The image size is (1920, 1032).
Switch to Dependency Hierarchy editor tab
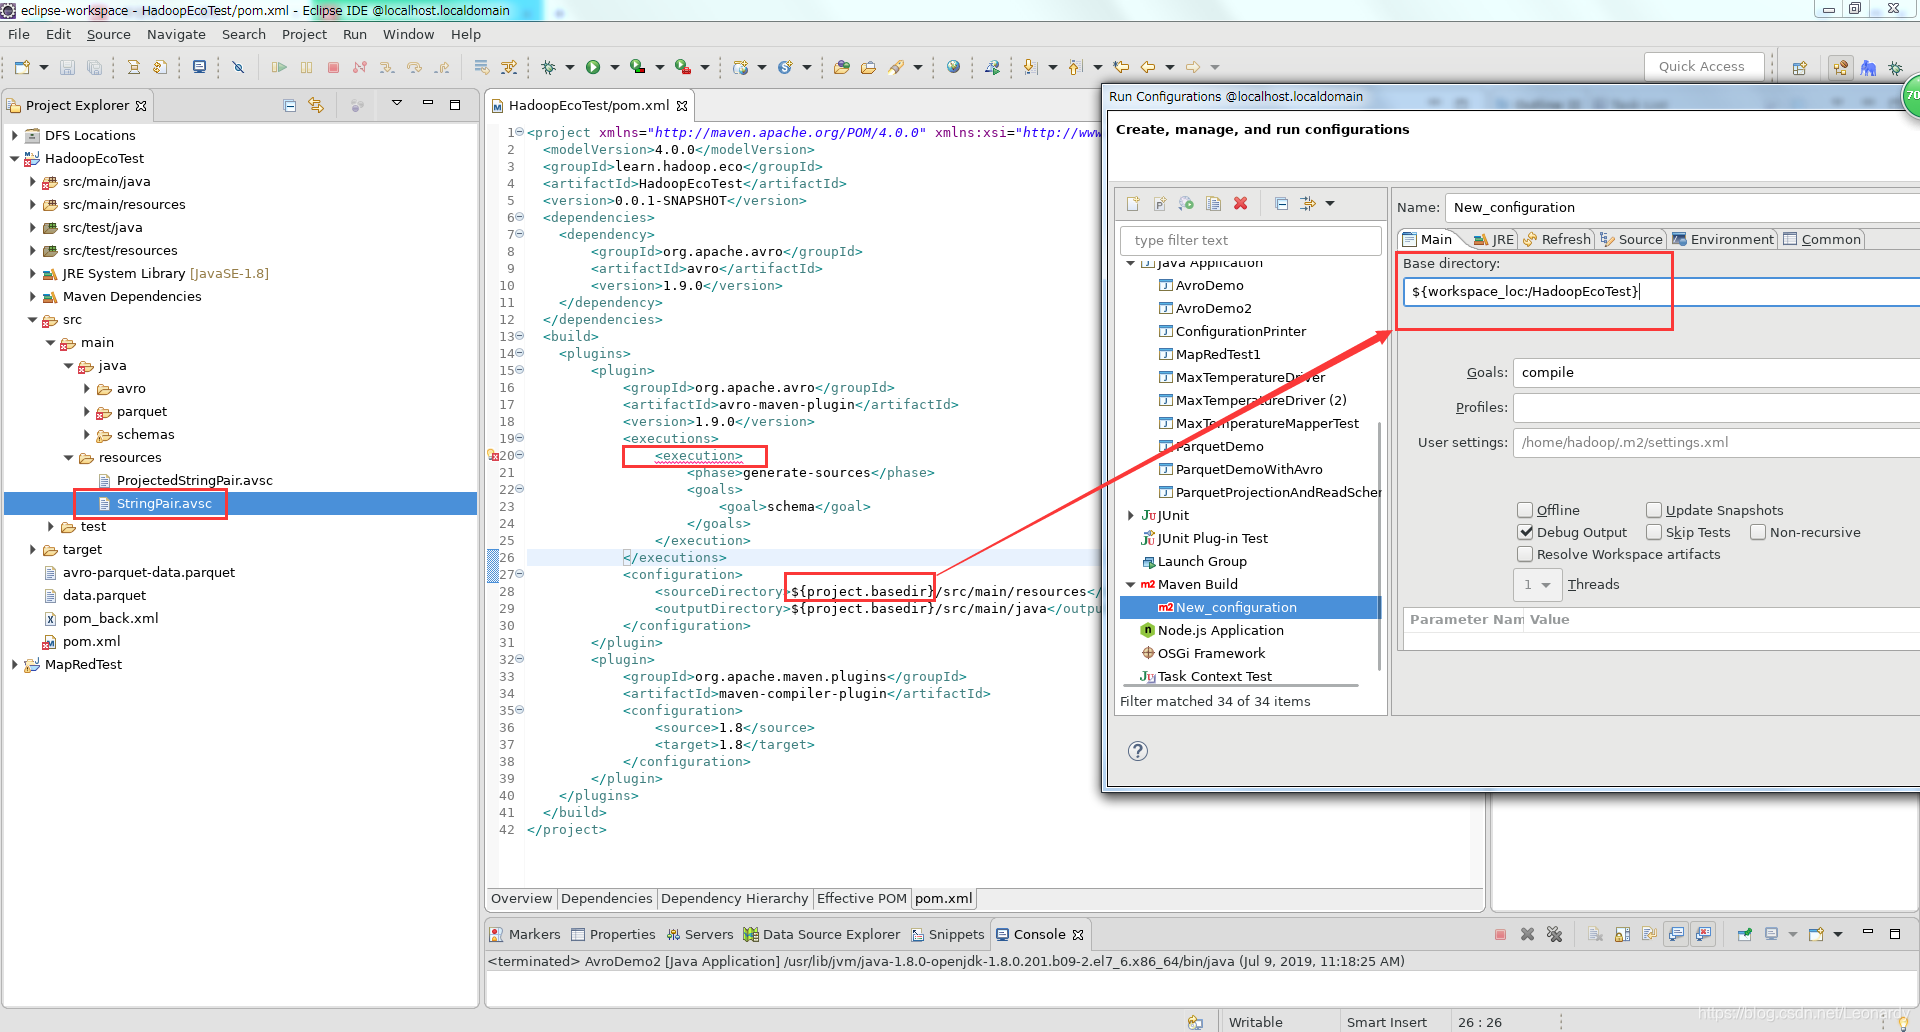[734, 898]
